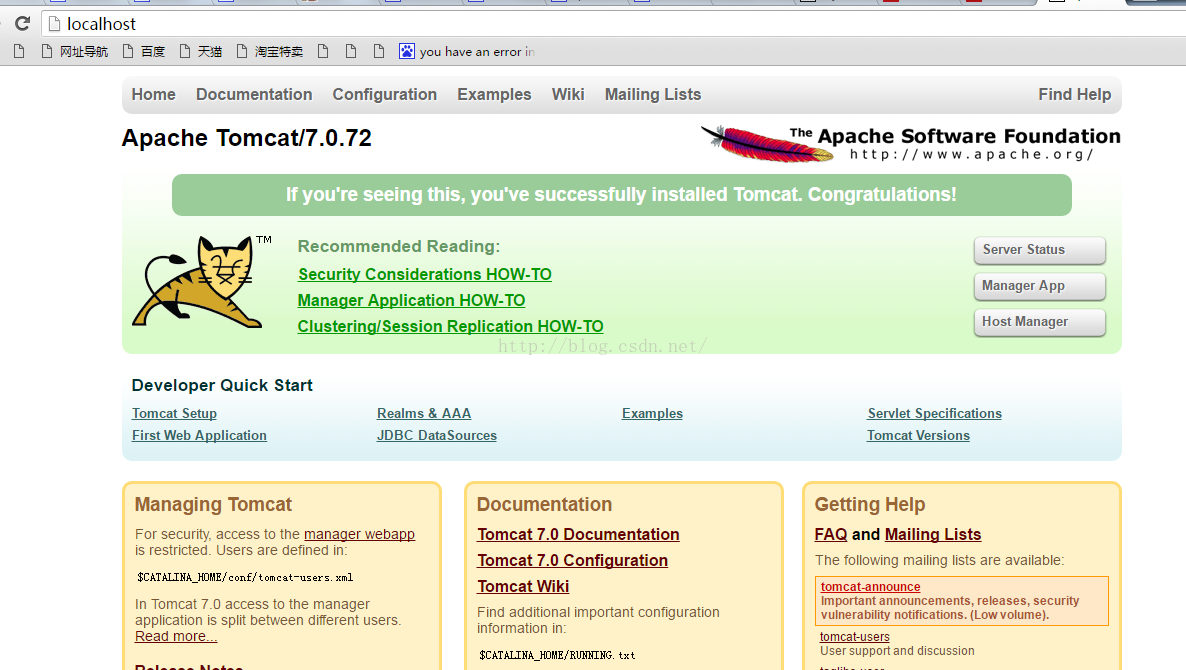Open Wiki in the navigation bar
The image size is (1186, 670).
(x=568, y=95)
